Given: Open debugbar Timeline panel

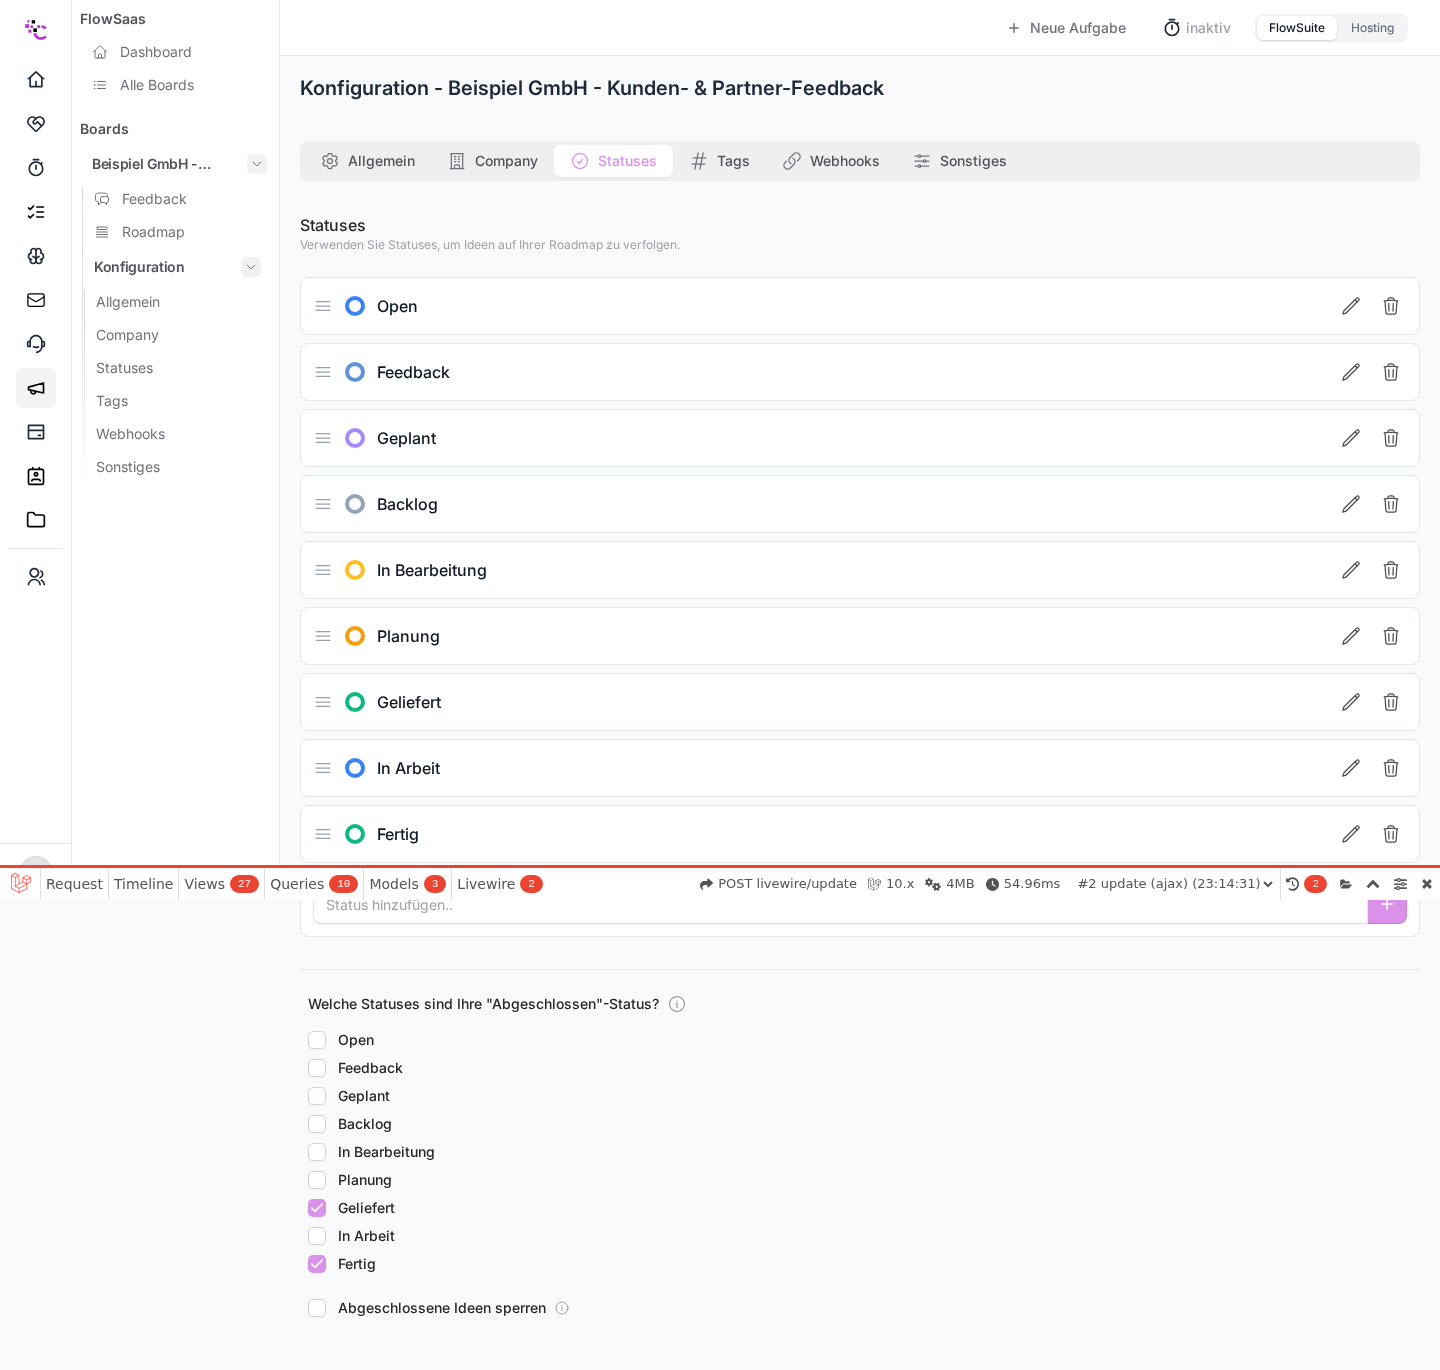Looking at the screenshot, I should click(x=143, y=884).
